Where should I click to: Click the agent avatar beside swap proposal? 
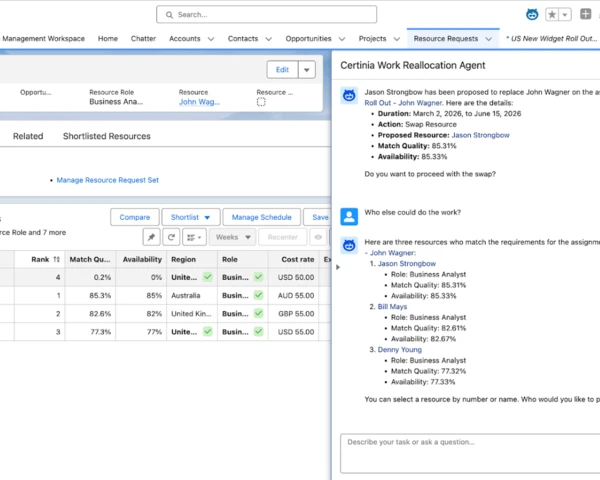point(349,95)
